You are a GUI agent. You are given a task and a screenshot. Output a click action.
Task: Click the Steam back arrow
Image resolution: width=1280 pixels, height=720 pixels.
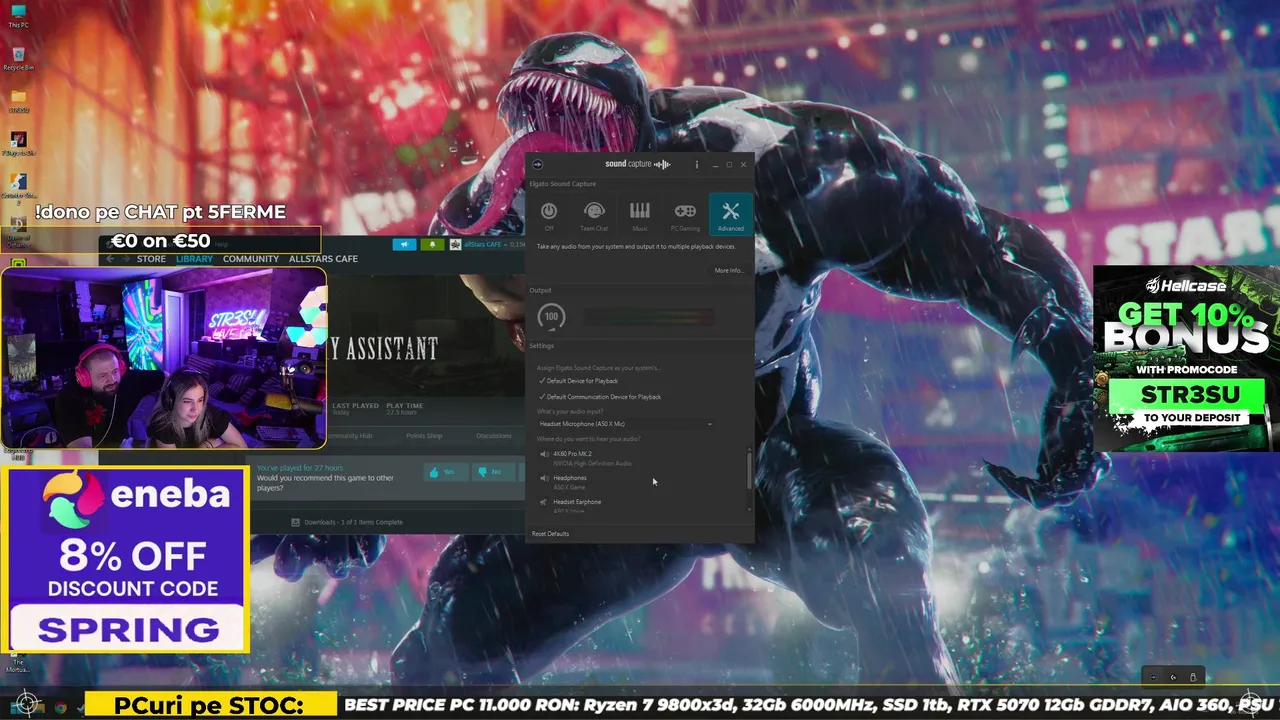pyautogui.click(x=110, y=259)
